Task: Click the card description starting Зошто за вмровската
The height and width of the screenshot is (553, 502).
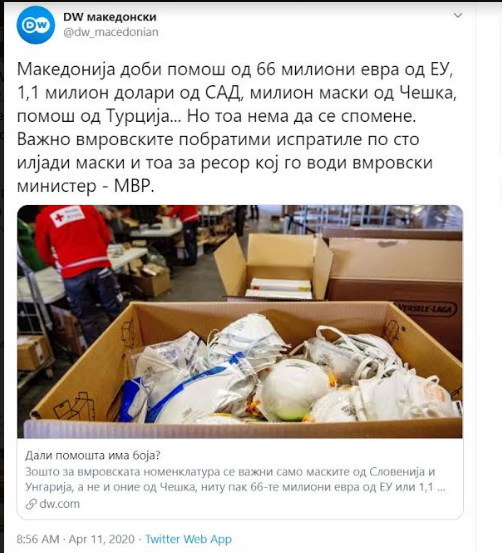Action: coord(235,479)
